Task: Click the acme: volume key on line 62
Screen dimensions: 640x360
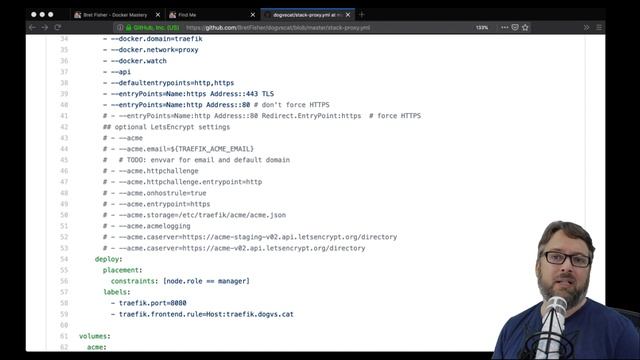Action: (x=97, y=347)
